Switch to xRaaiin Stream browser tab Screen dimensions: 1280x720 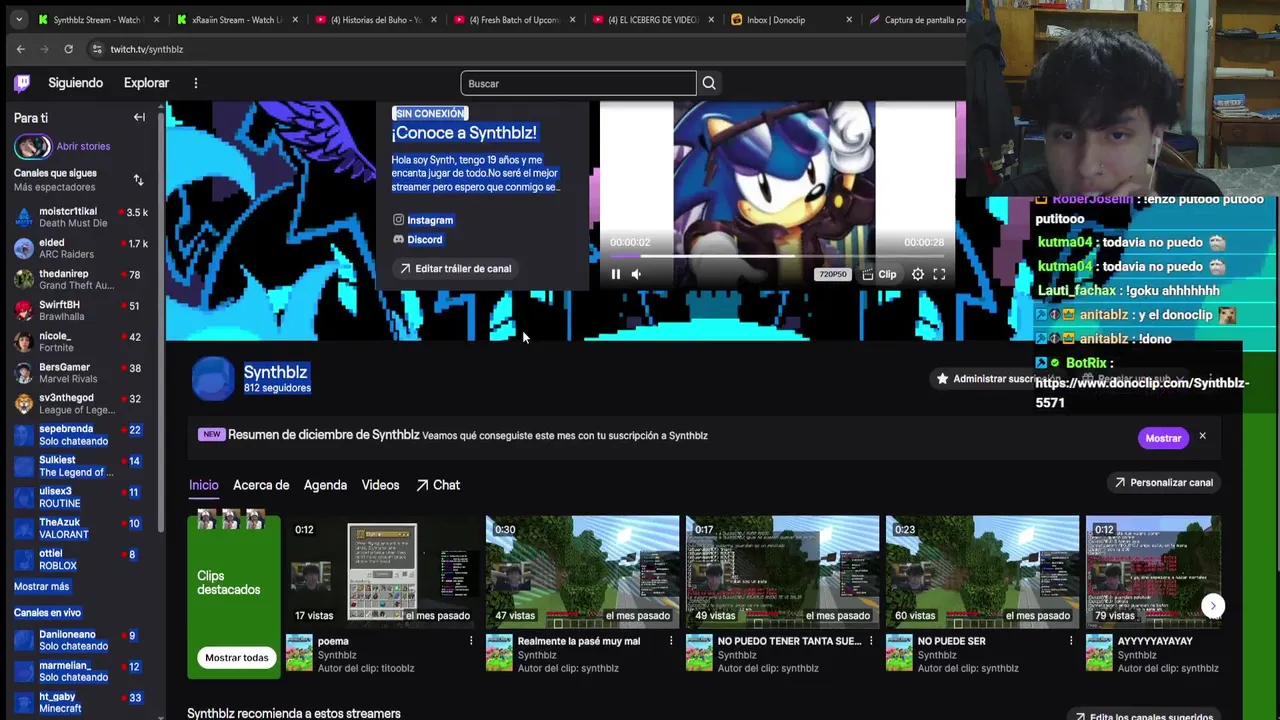[237, 19]
